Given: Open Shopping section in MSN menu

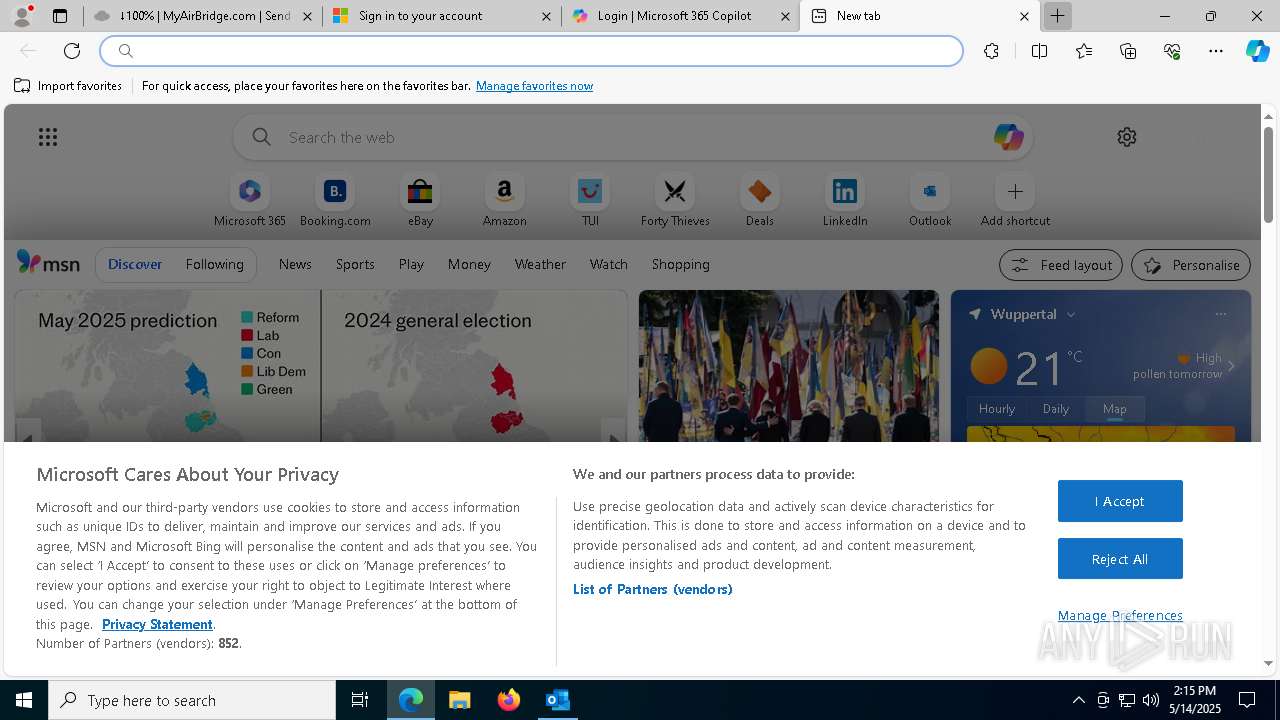Looking at the screenshot, I should pyautogui.click(x=681, y=264).
